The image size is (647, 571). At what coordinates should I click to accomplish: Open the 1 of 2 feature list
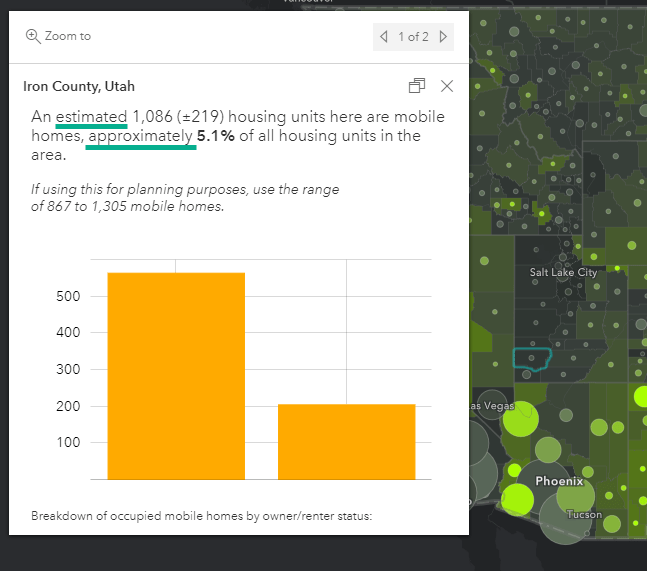(x=413, y=37)
